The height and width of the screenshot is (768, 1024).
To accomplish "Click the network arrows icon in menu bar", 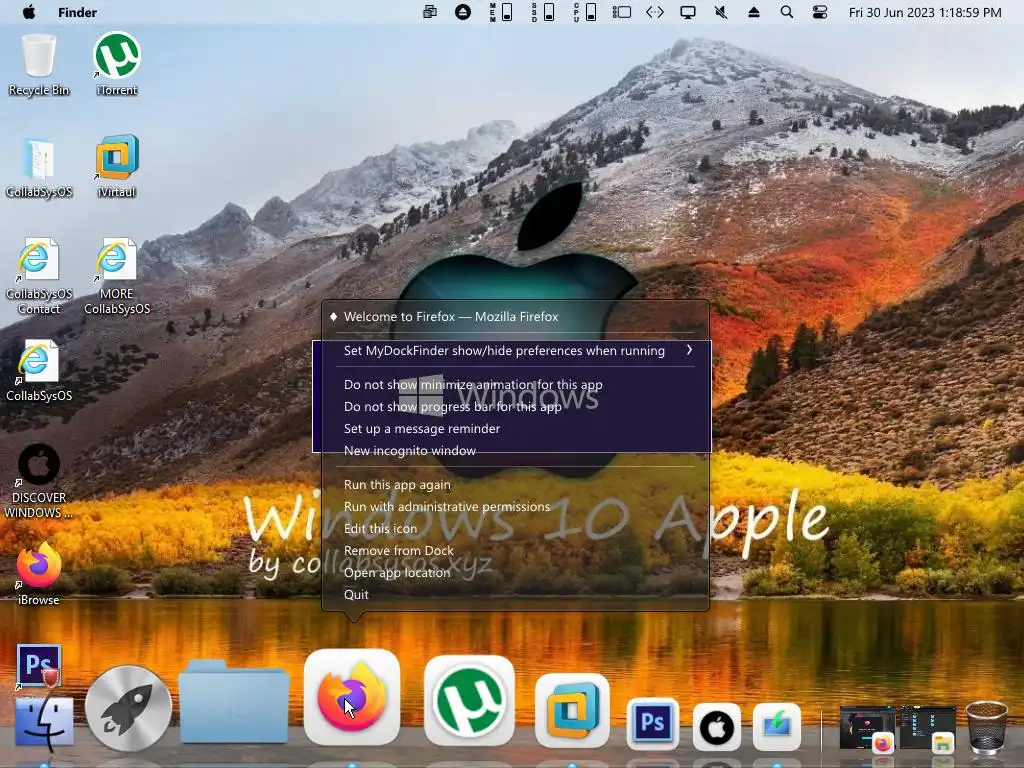I will (654, 12).
